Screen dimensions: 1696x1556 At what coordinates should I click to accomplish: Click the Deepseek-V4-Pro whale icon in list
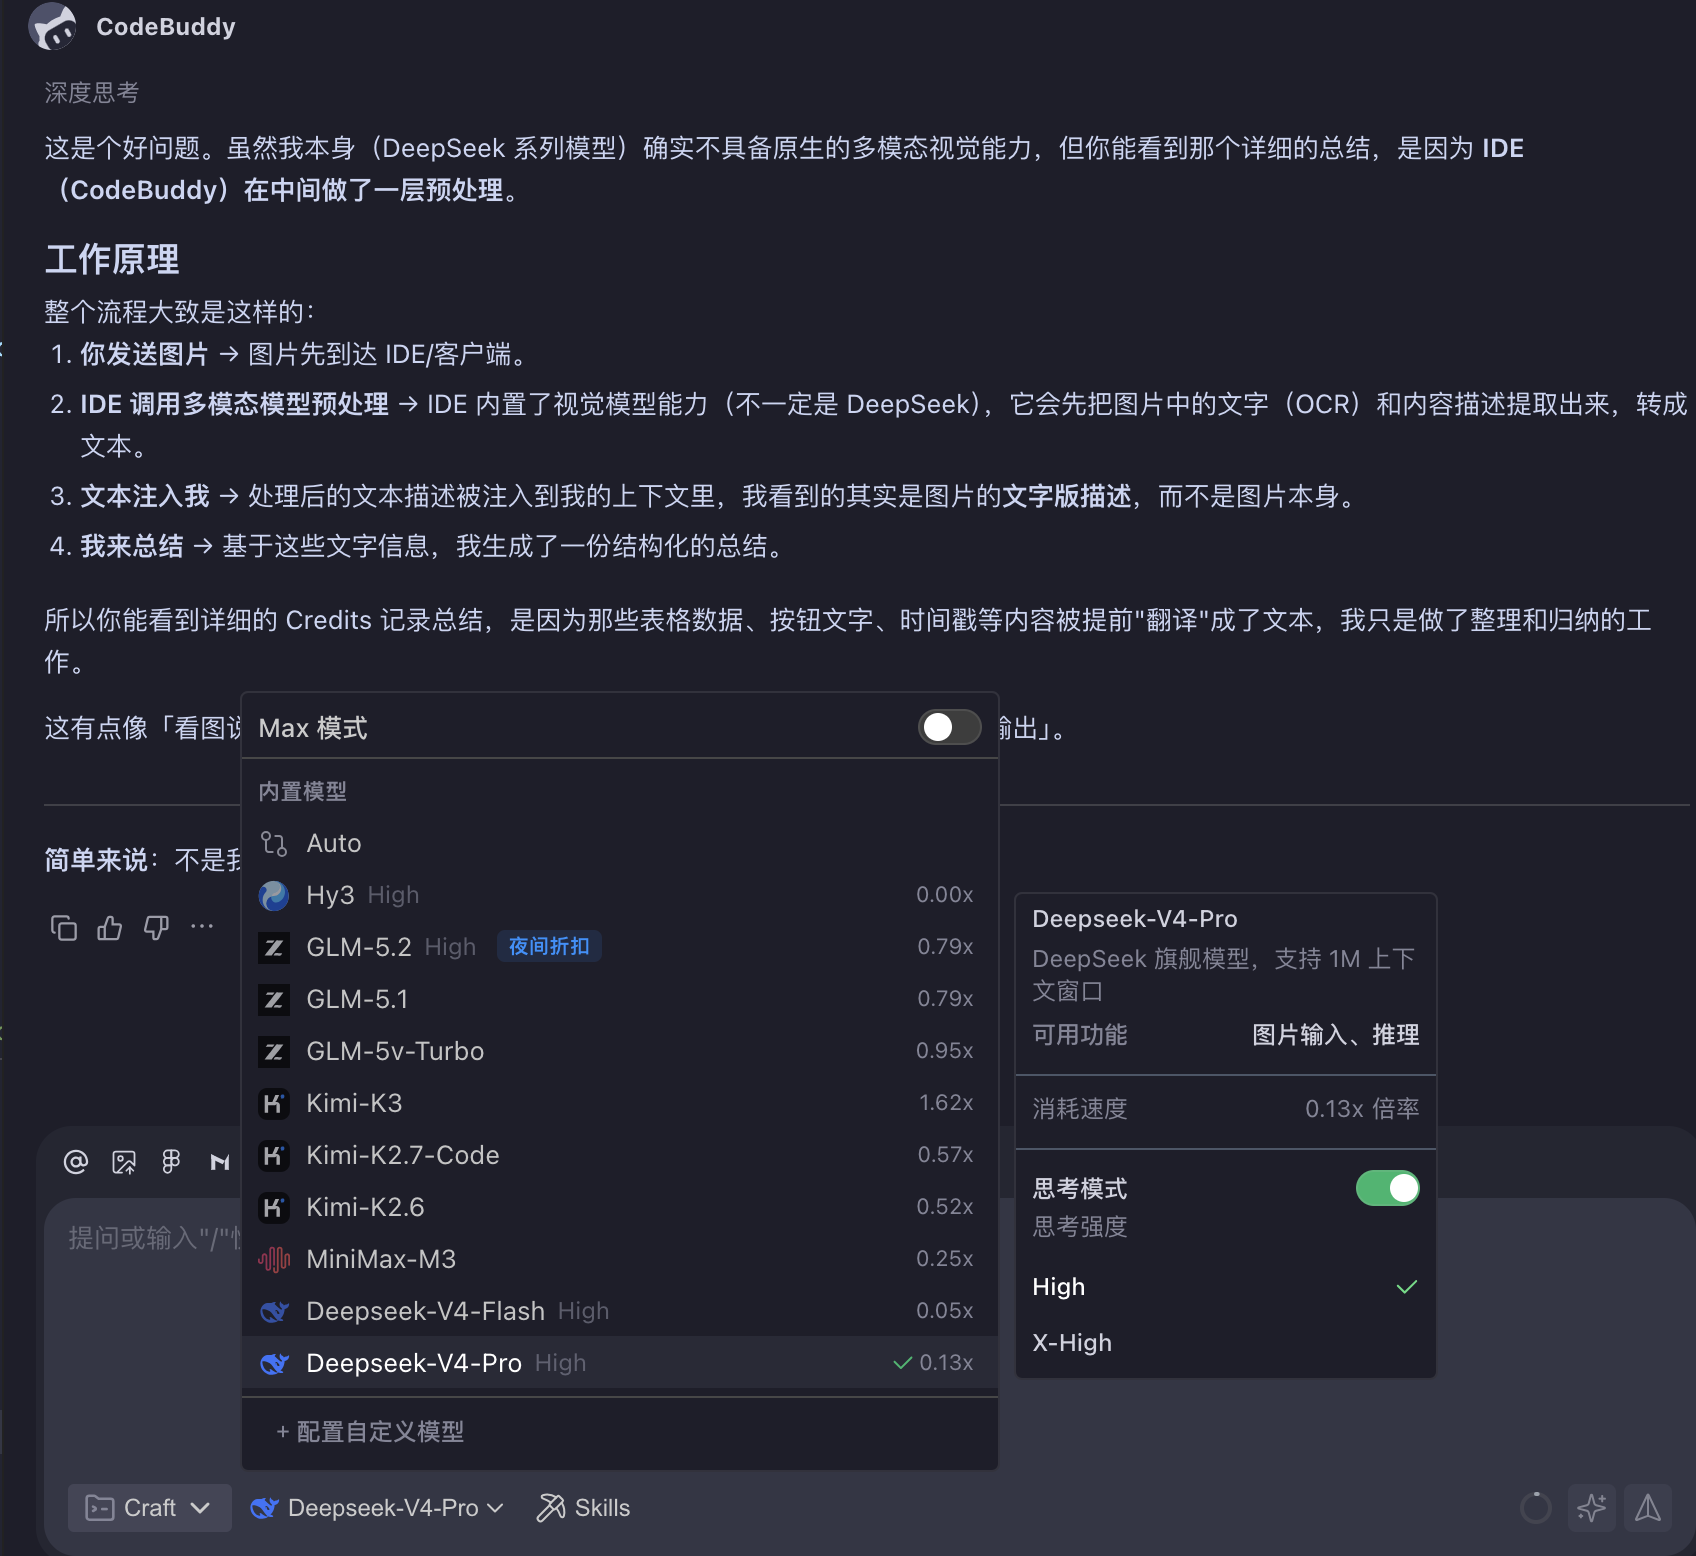pyautogui.click(x=274, y=1363)
